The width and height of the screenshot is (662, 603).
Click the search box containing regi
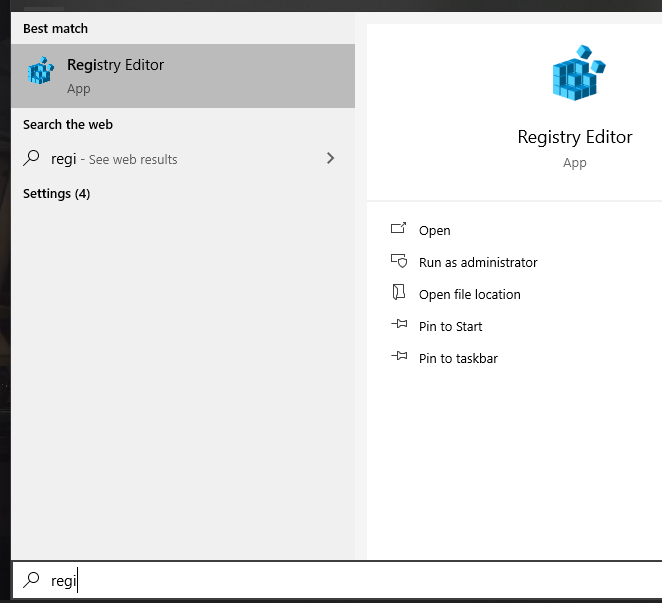coord(337,580)
